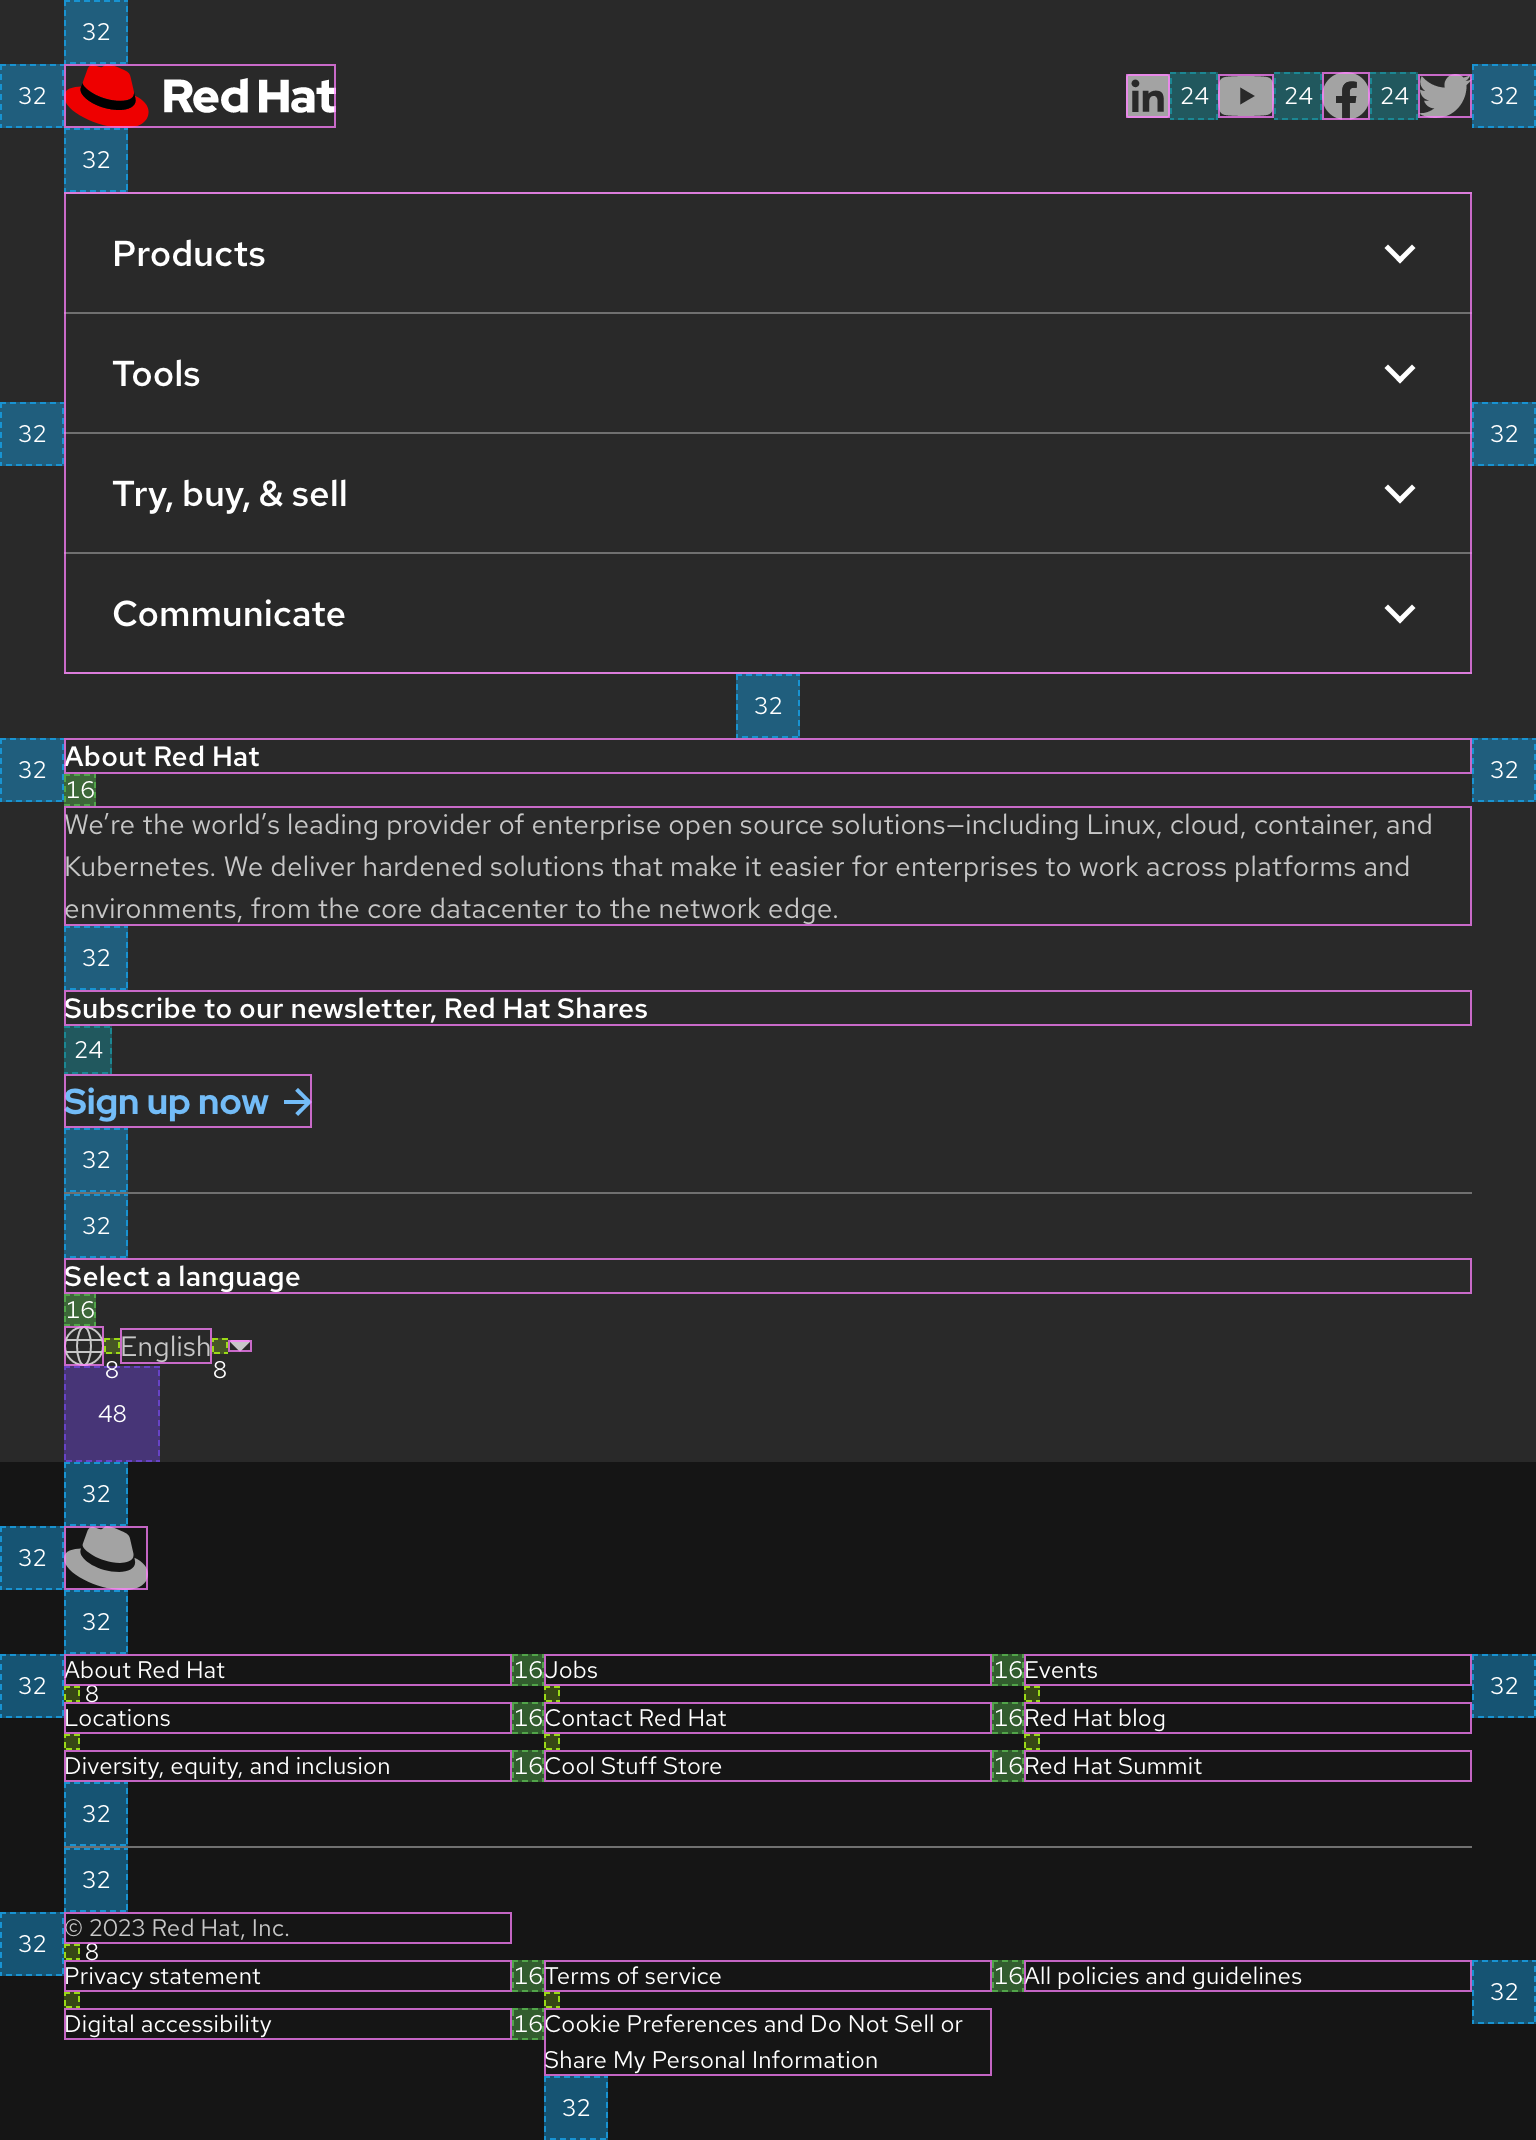Open the Products accordion heading

point(768,254)
